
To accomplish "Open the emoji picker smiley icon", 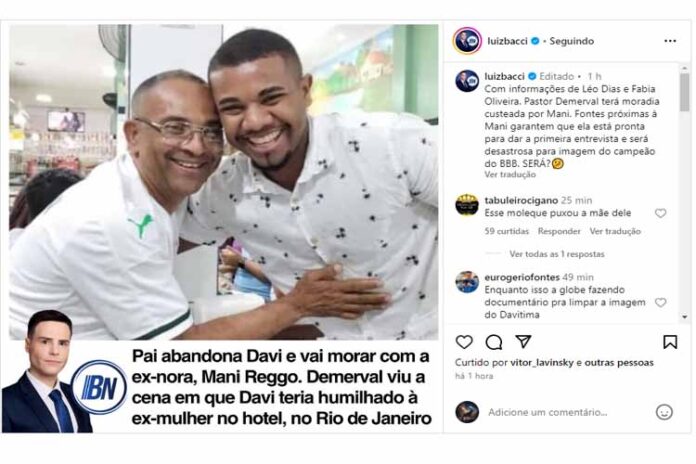I will tap(664, 412).
